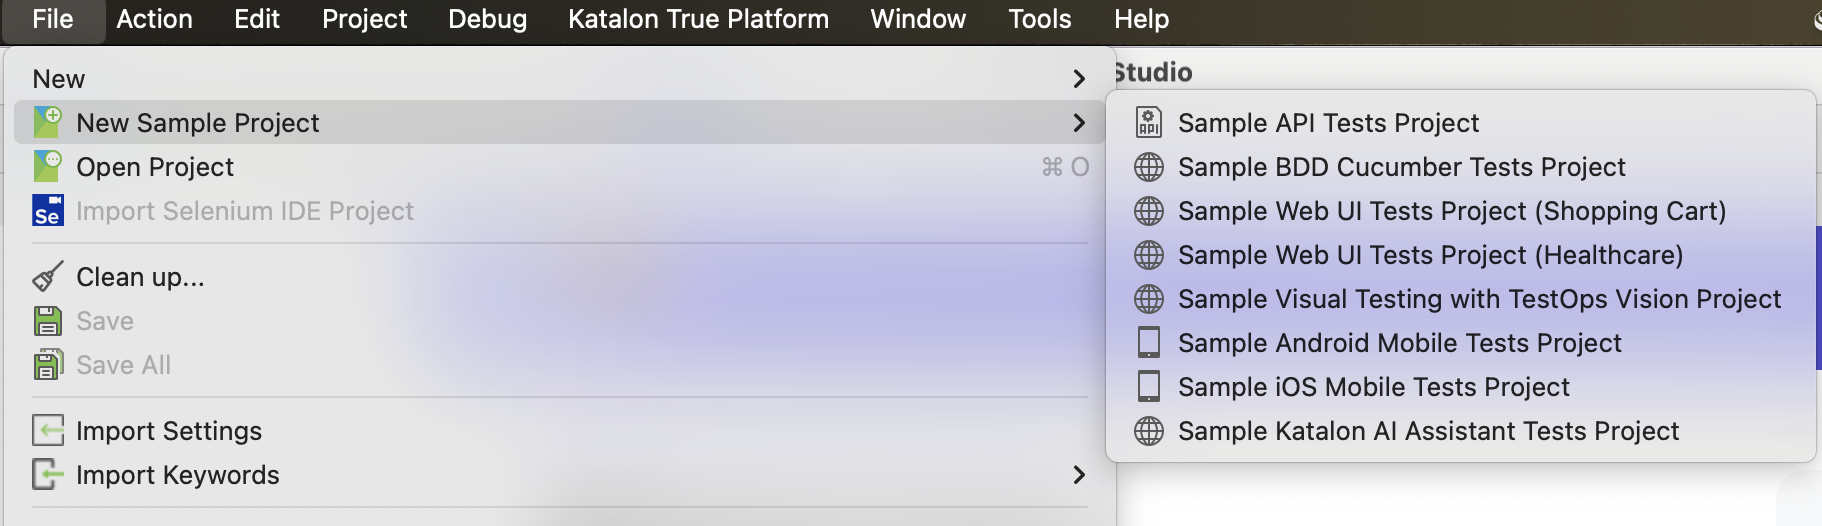Select Sample Katalon AI Assistant Tests Project
The width and height of the screenshot is (1822, 526).
pyautogui.click(x=1461, y=430)
